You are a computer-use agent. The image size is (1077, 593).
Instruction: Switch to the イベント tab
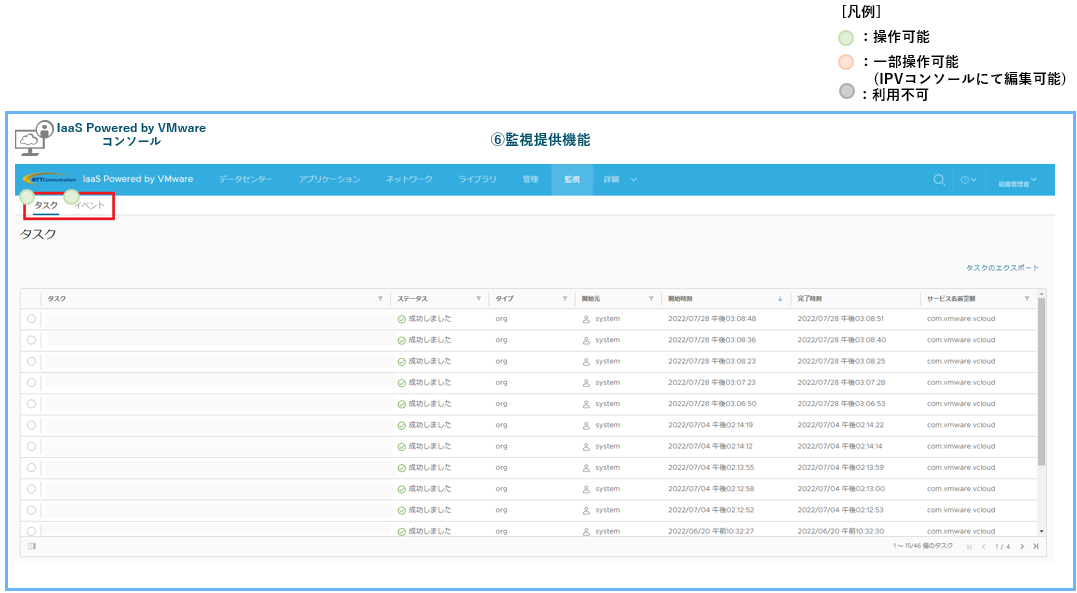(x=90, y=205)
